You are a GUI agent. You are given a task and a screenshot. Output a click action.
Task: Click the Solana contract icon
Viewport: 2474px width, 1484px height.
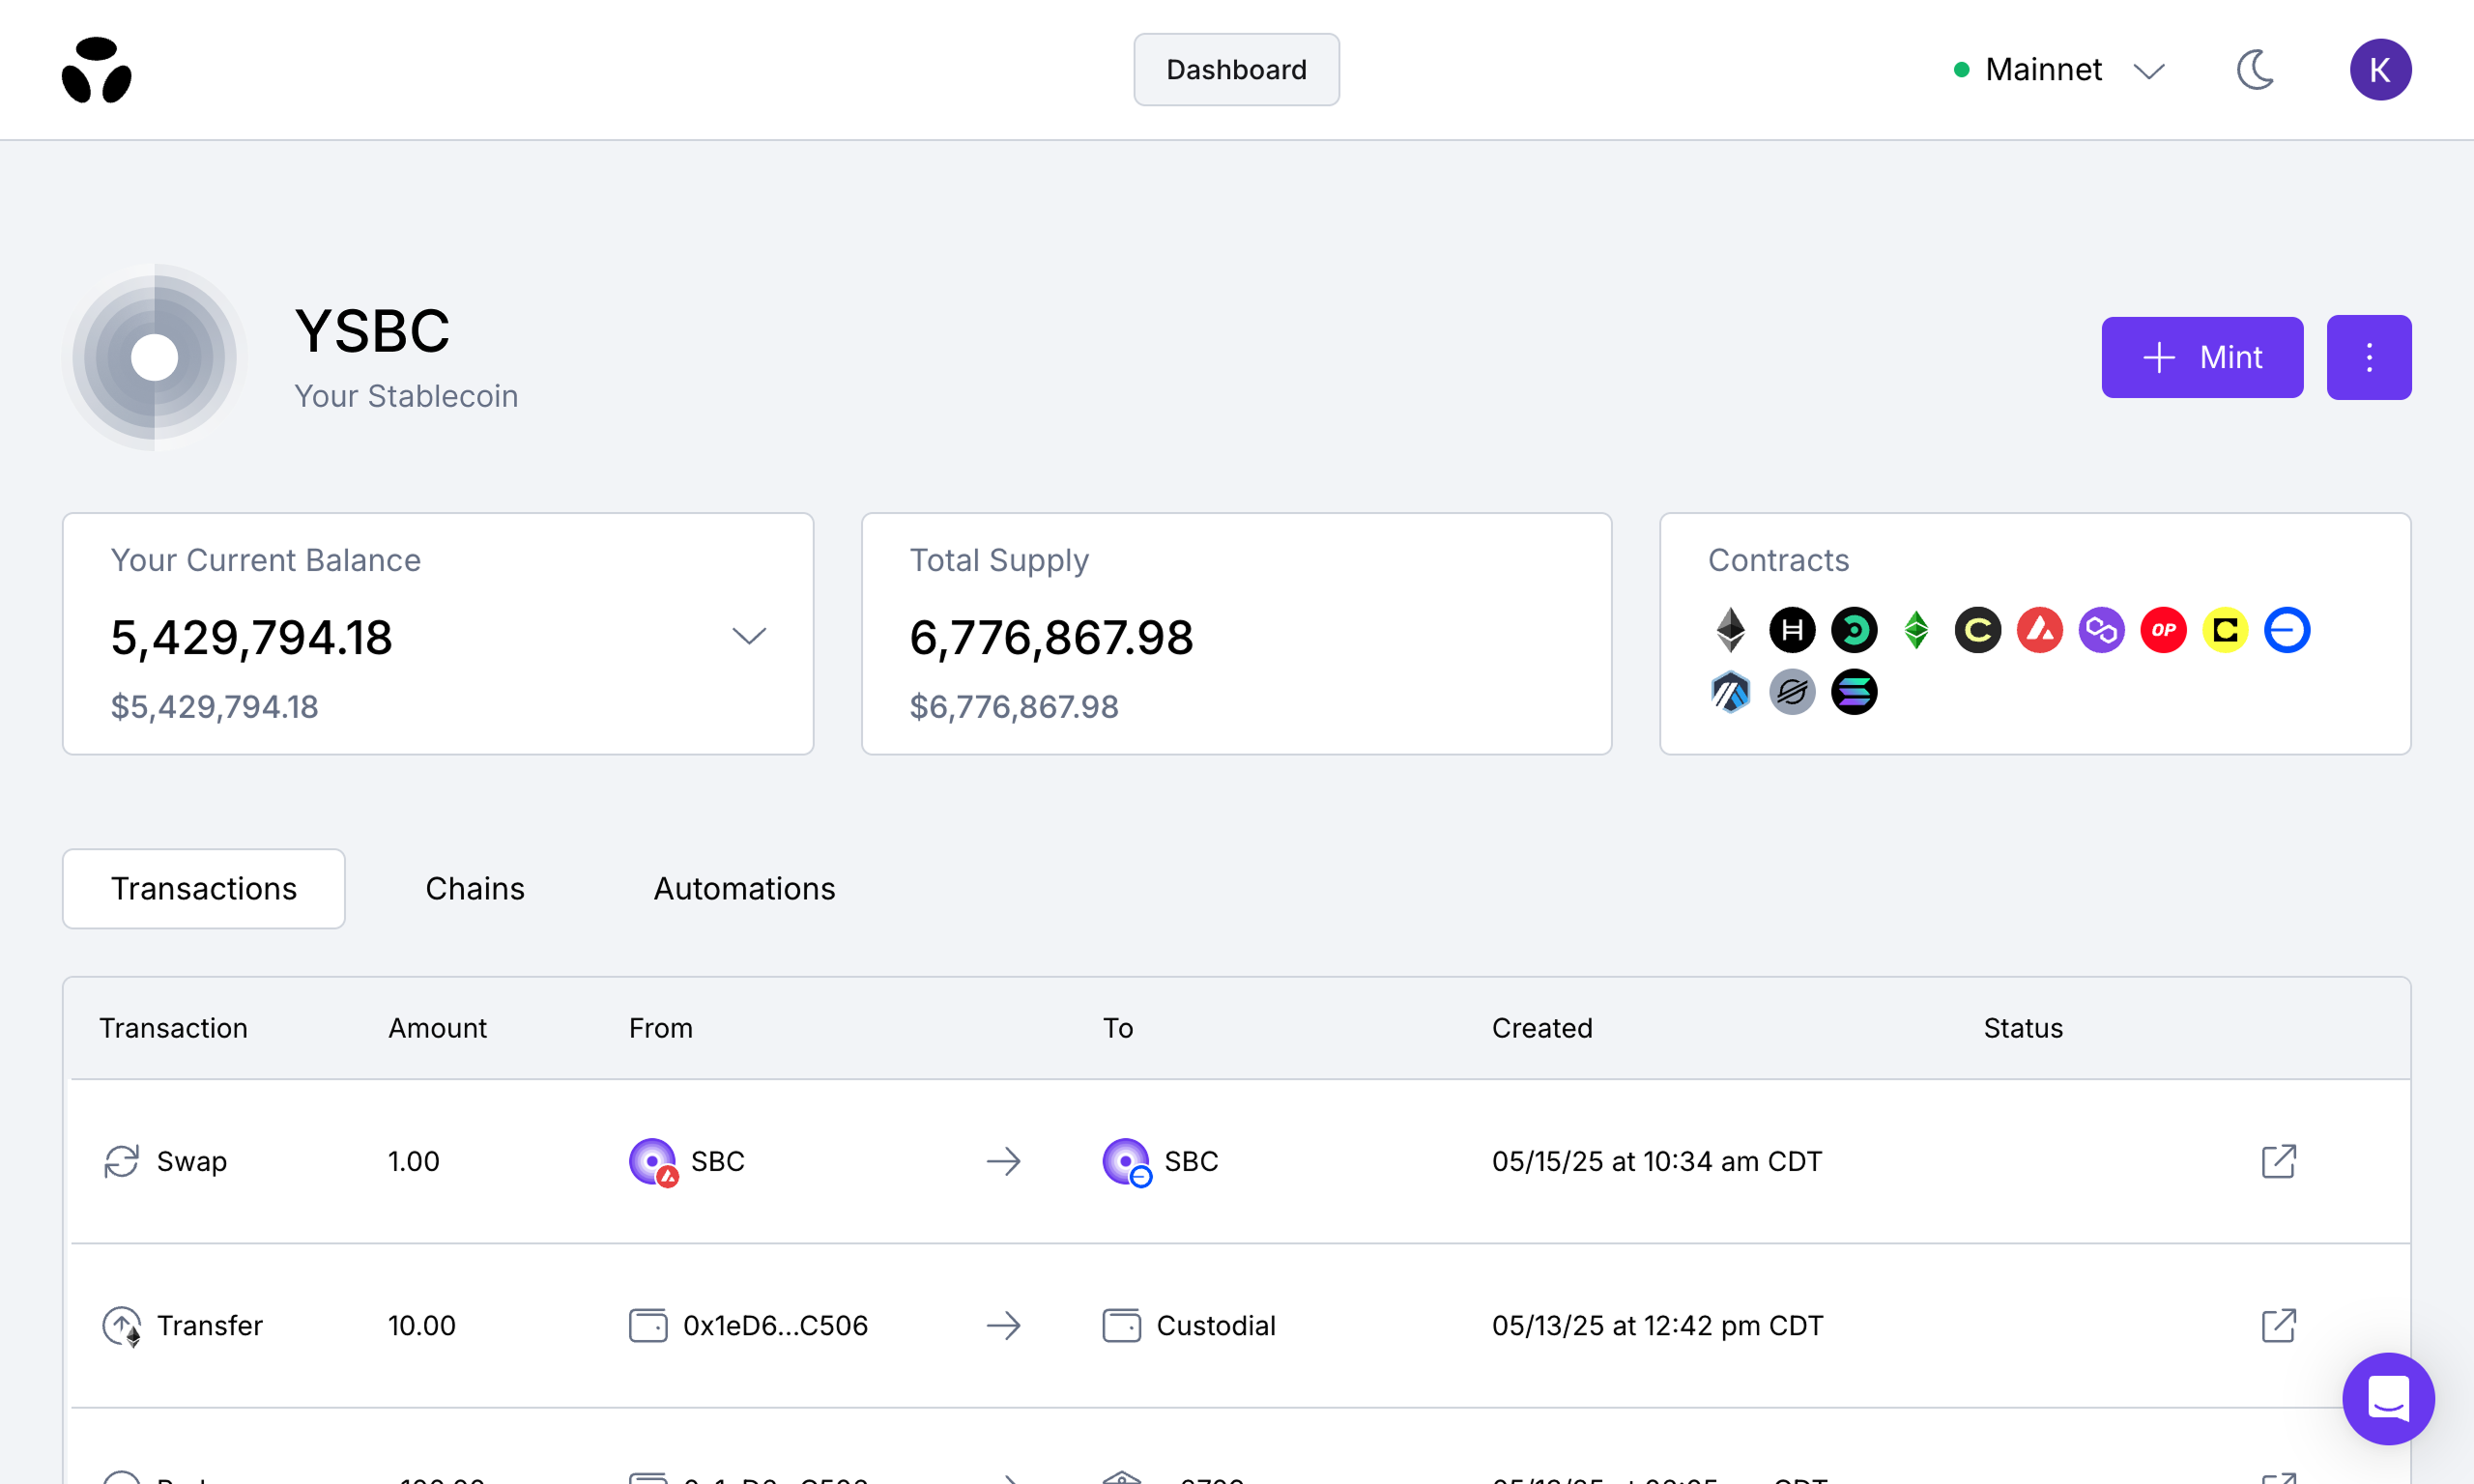1853,691
